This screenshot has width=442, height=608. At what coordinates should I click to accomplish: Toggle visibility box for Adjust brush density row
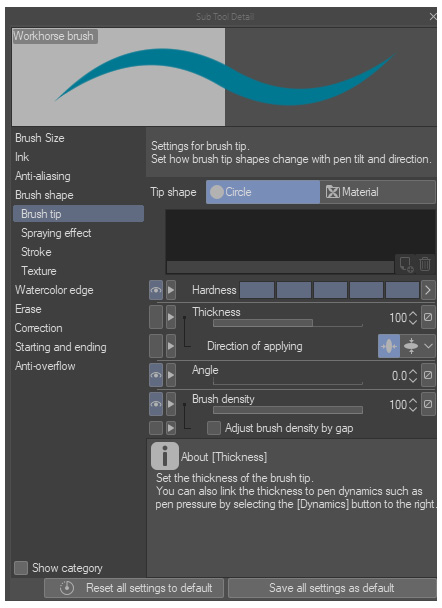156,428
